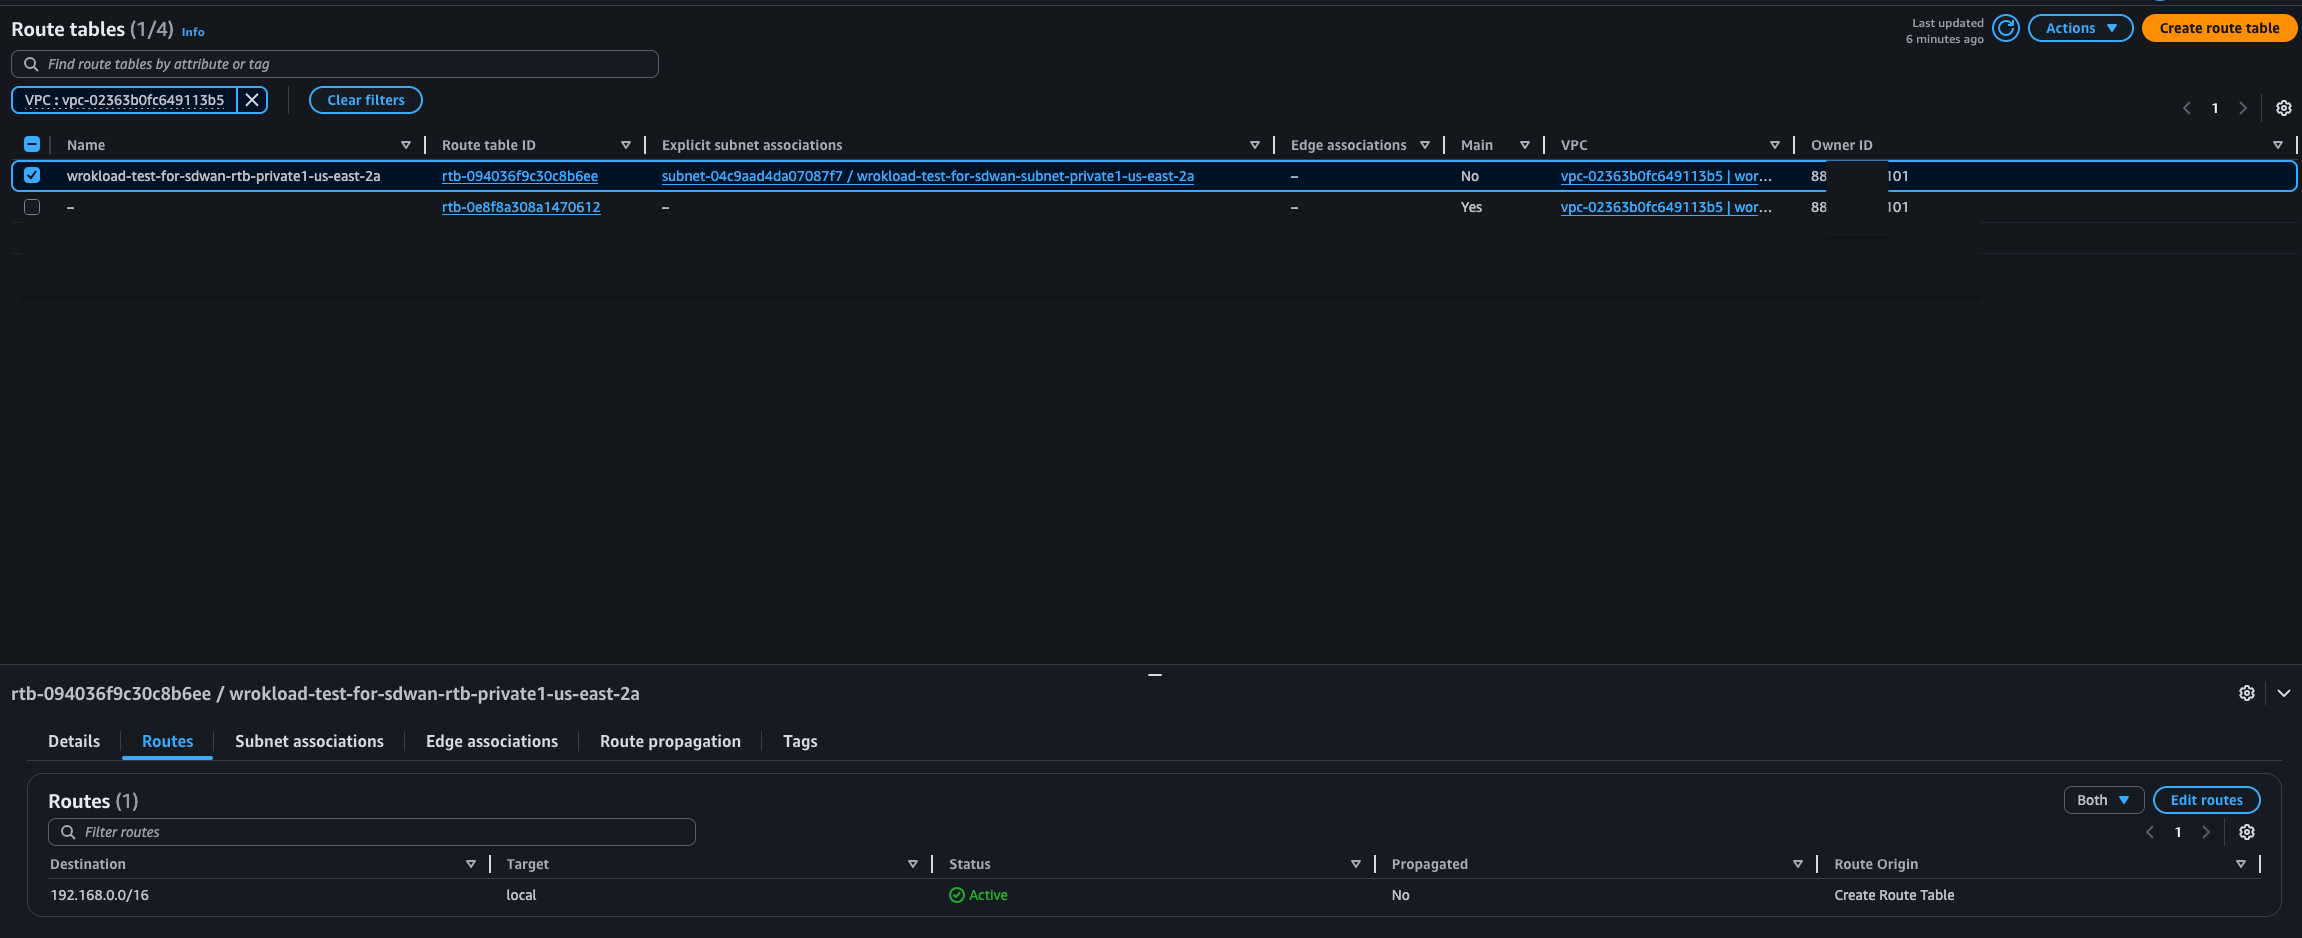This screenshot has height=938, width=2302.
Task: Remove the VPC filter token
Action: click(x=252, y=100)
